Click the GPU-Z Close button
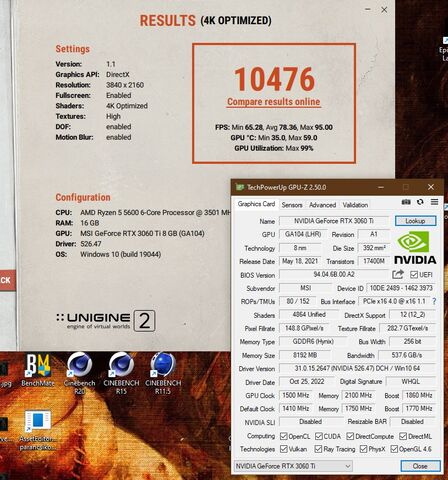448x480 pixels. pyautogui.click(x=420, y=466)
